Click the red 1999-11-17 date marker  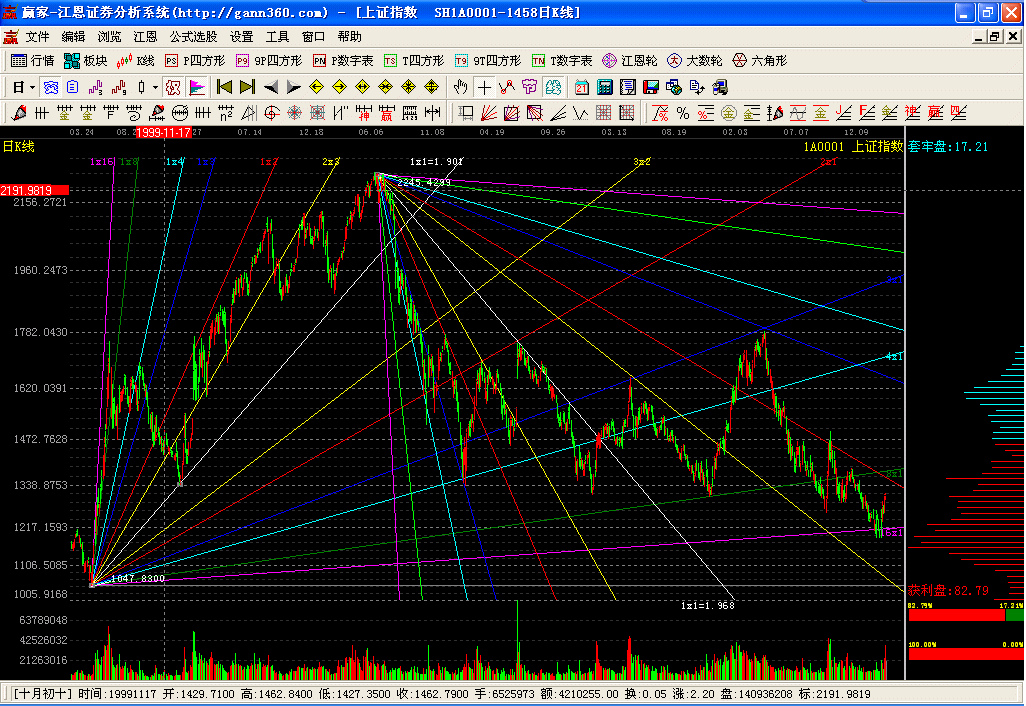(165, 132)
